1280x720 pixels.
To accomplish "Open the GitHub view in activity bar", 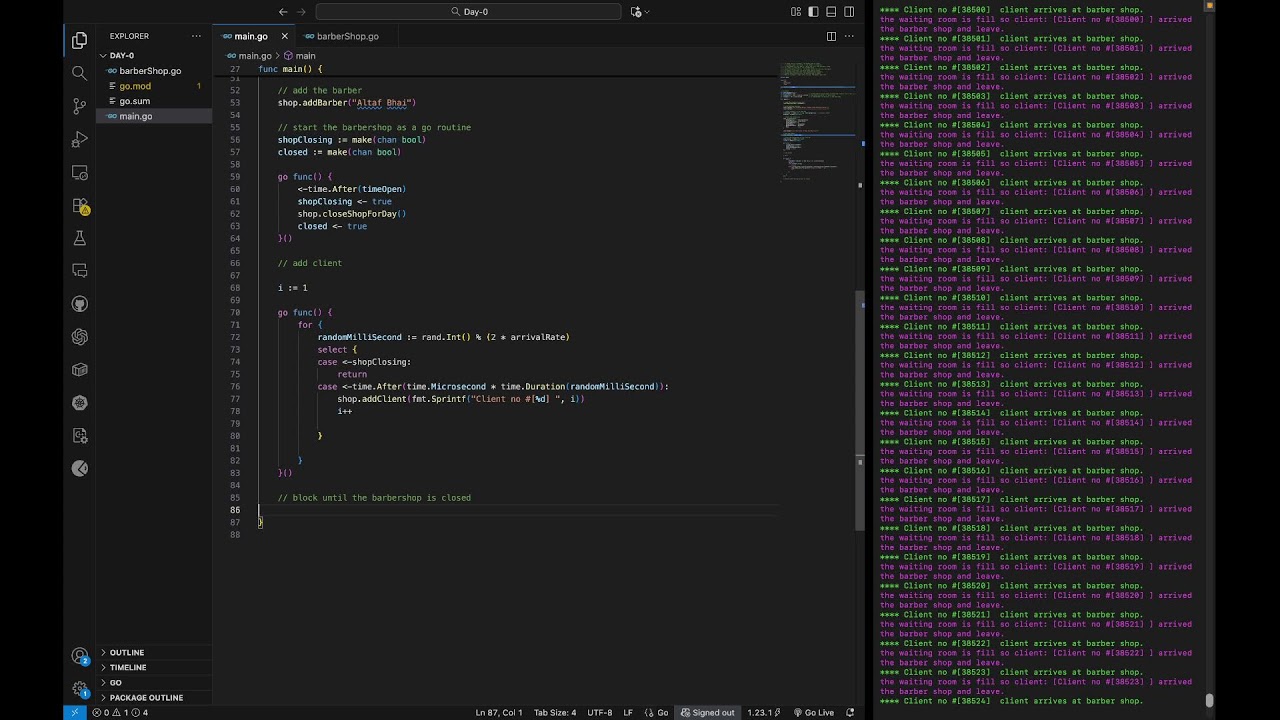I will coord(80,304).
